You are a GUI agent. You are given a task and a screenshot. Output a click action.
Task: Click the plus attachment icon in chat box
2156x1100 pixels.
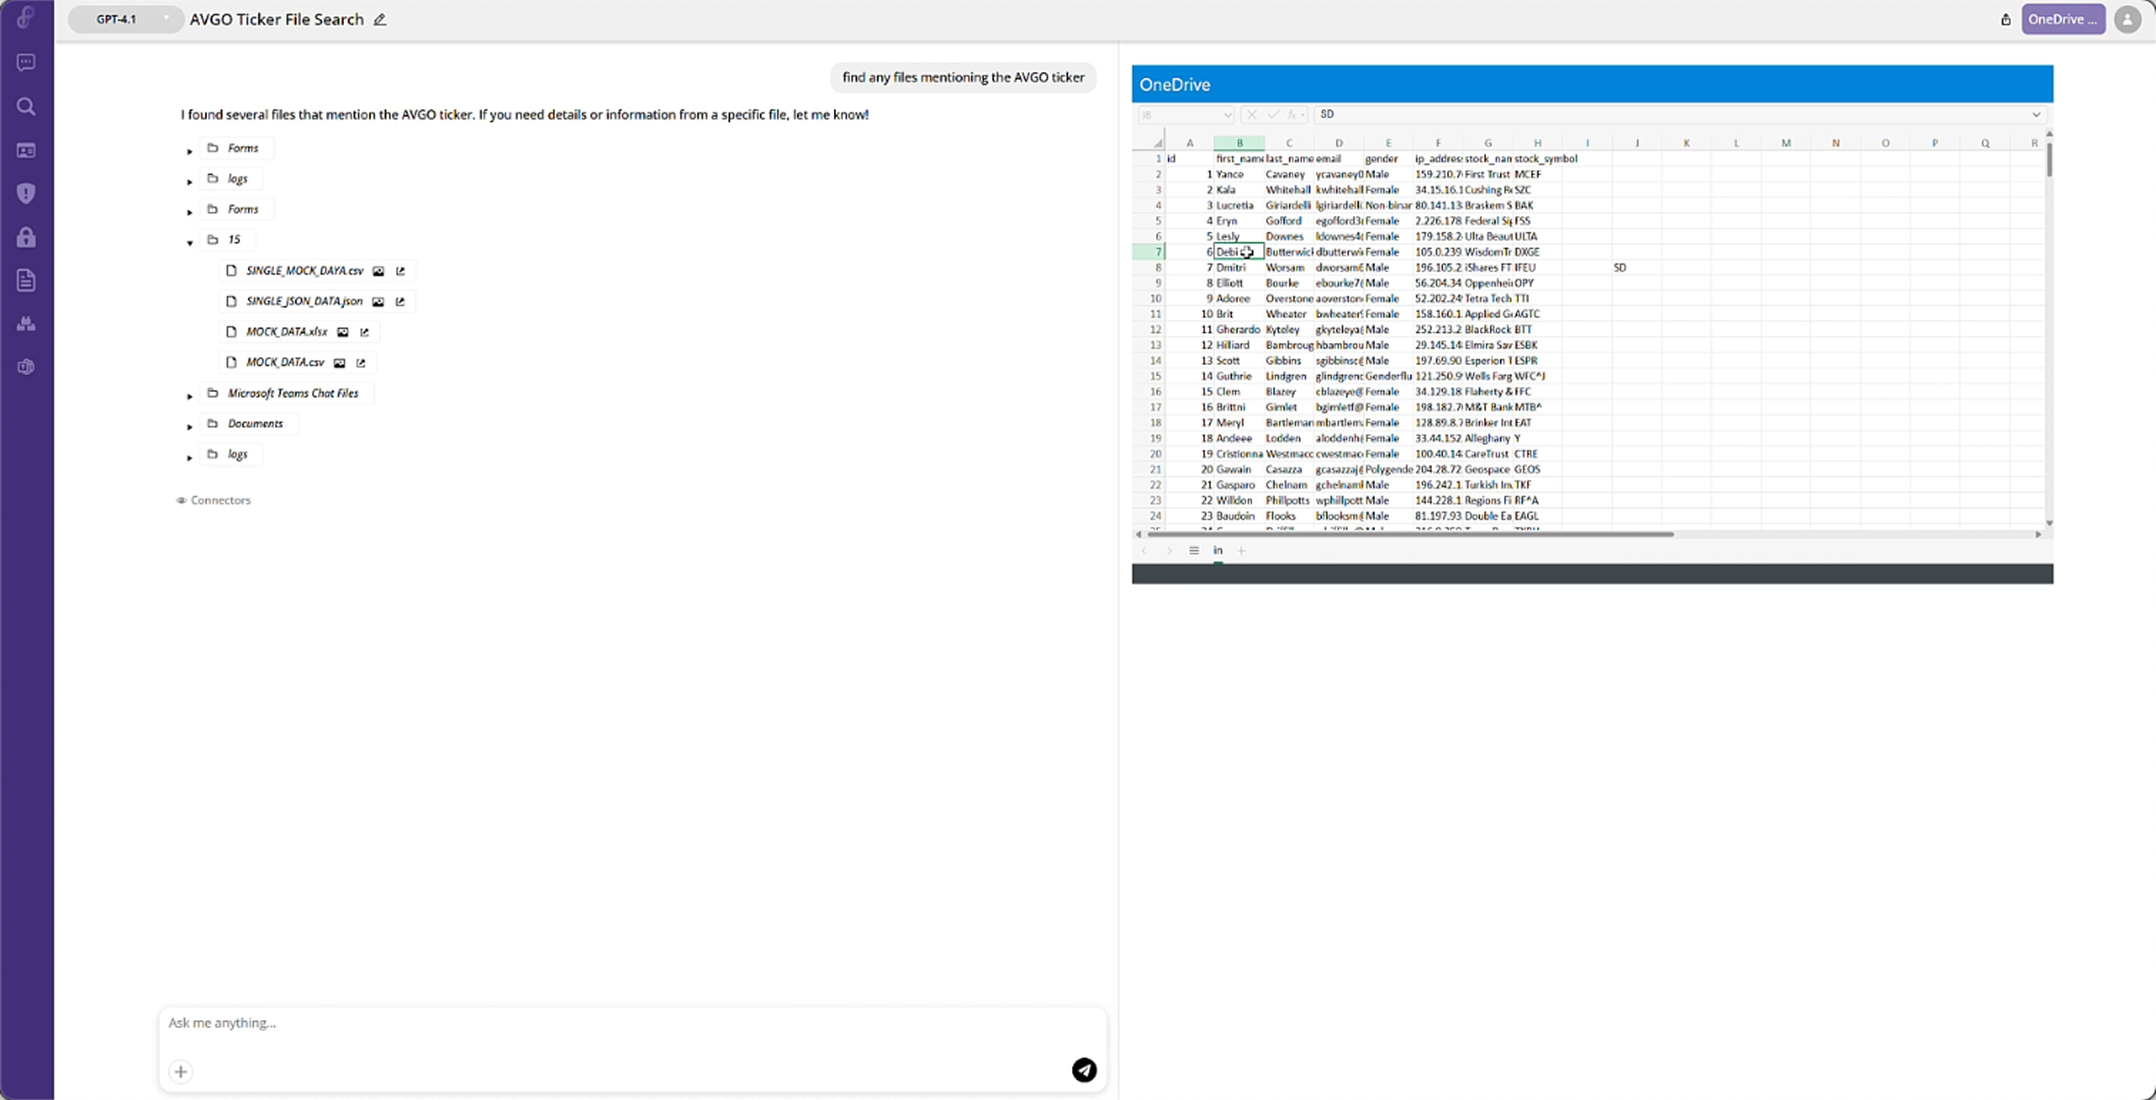[180, 1072]
